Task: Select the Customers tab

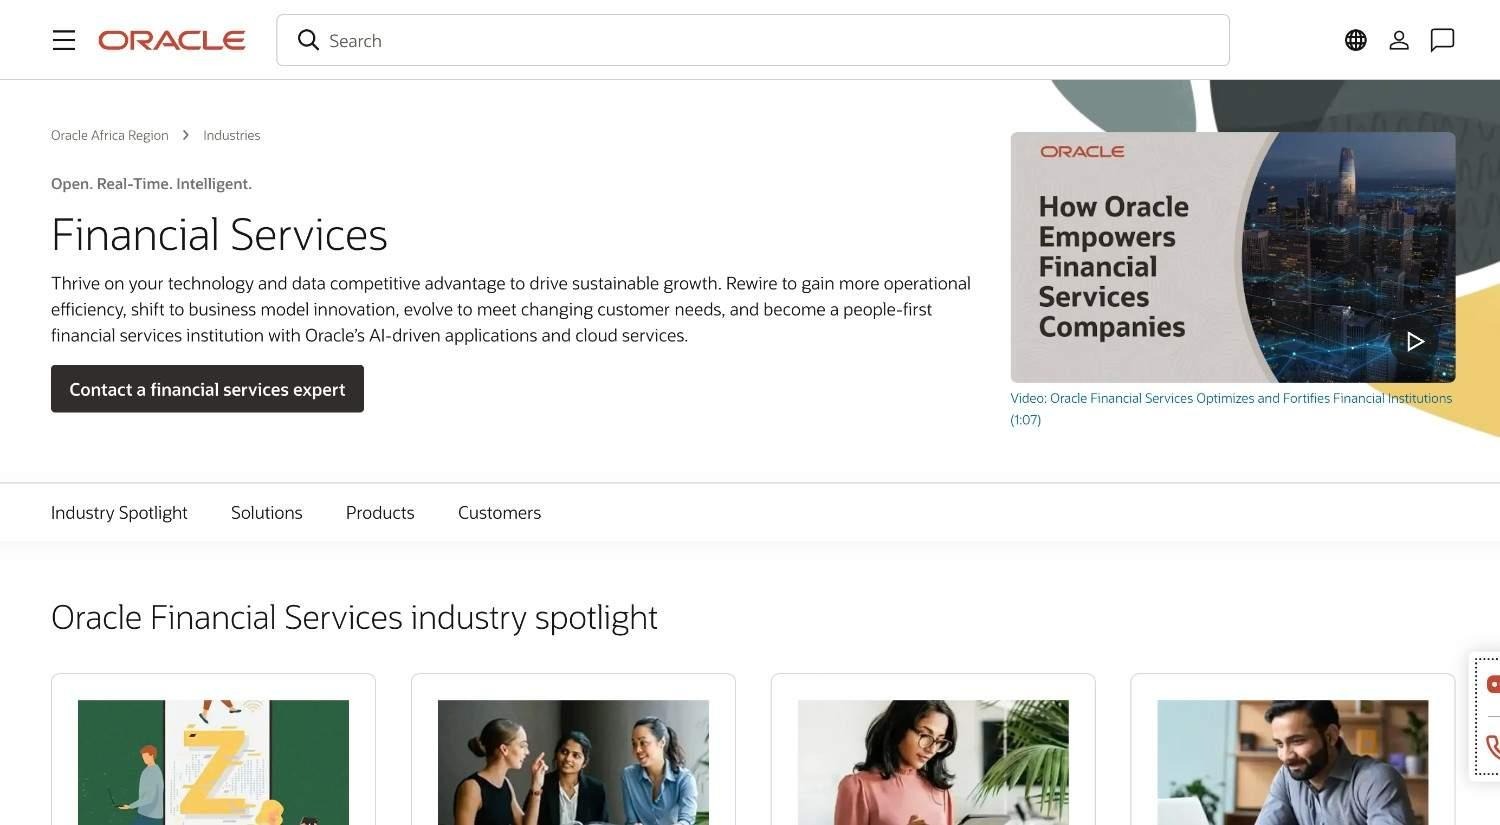Action: [x=499, y=513]
